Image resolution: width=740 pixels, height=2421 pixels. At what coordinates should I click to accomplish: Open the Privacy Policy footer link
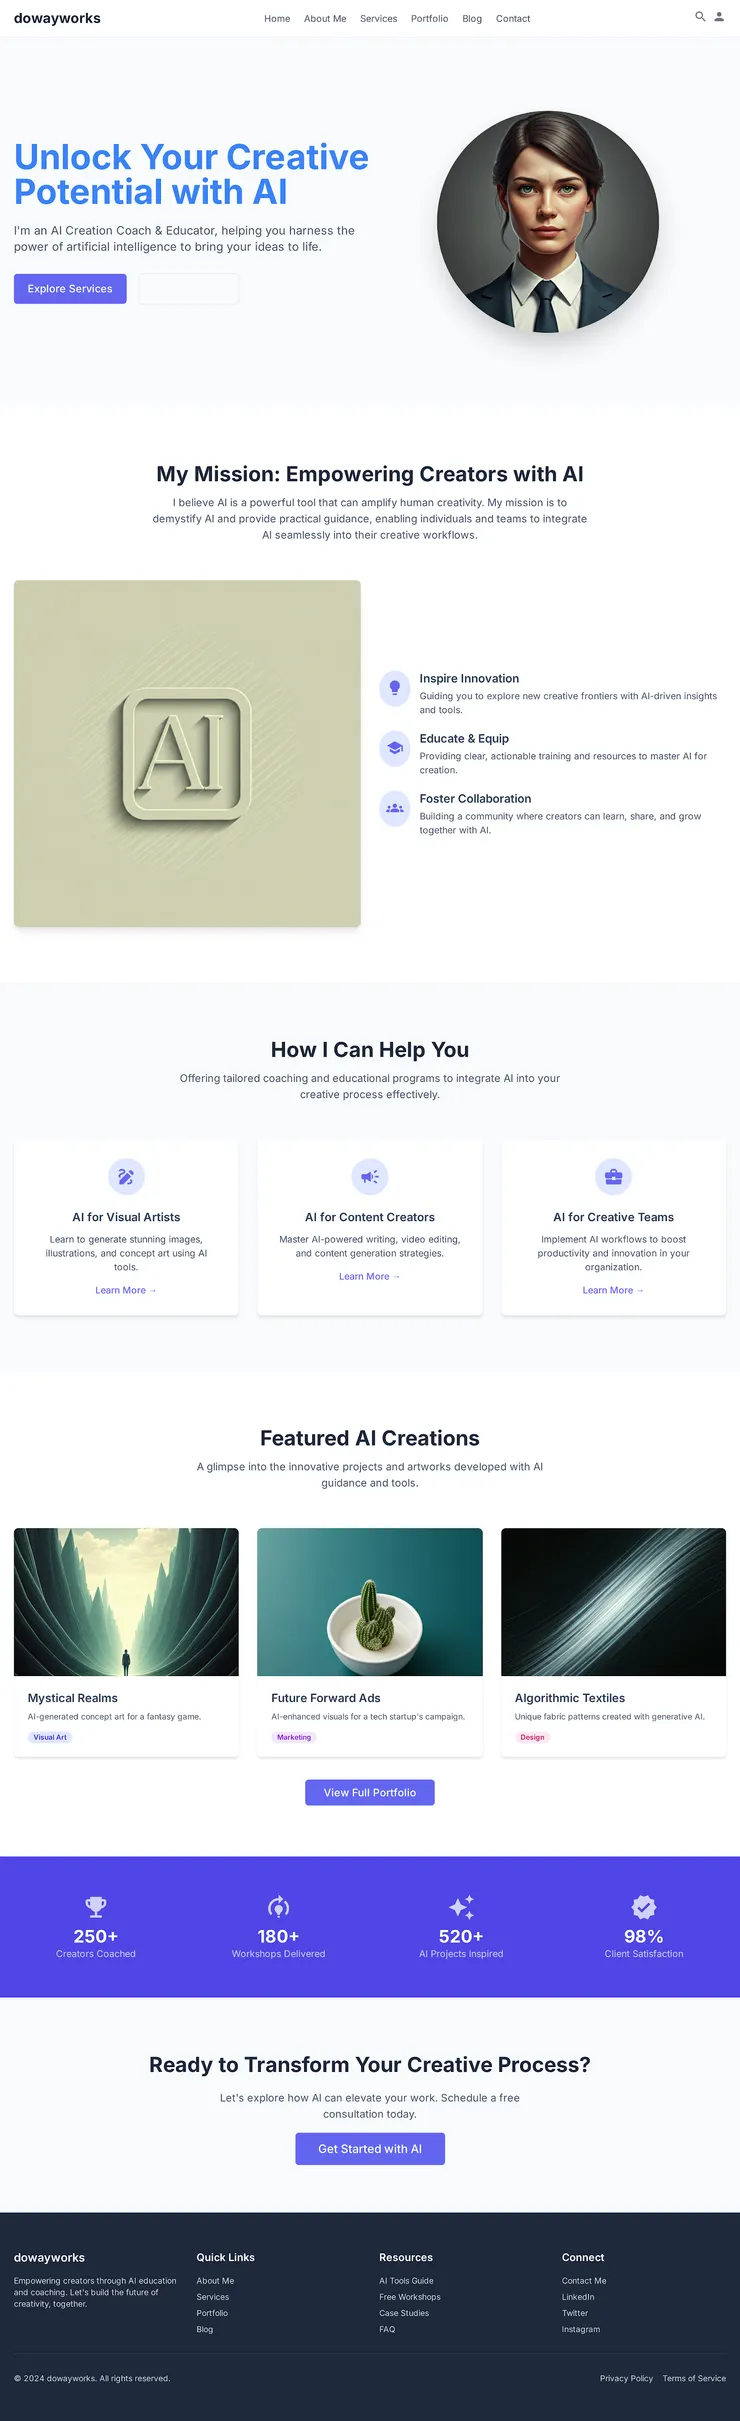click(x=626, y=2378)
